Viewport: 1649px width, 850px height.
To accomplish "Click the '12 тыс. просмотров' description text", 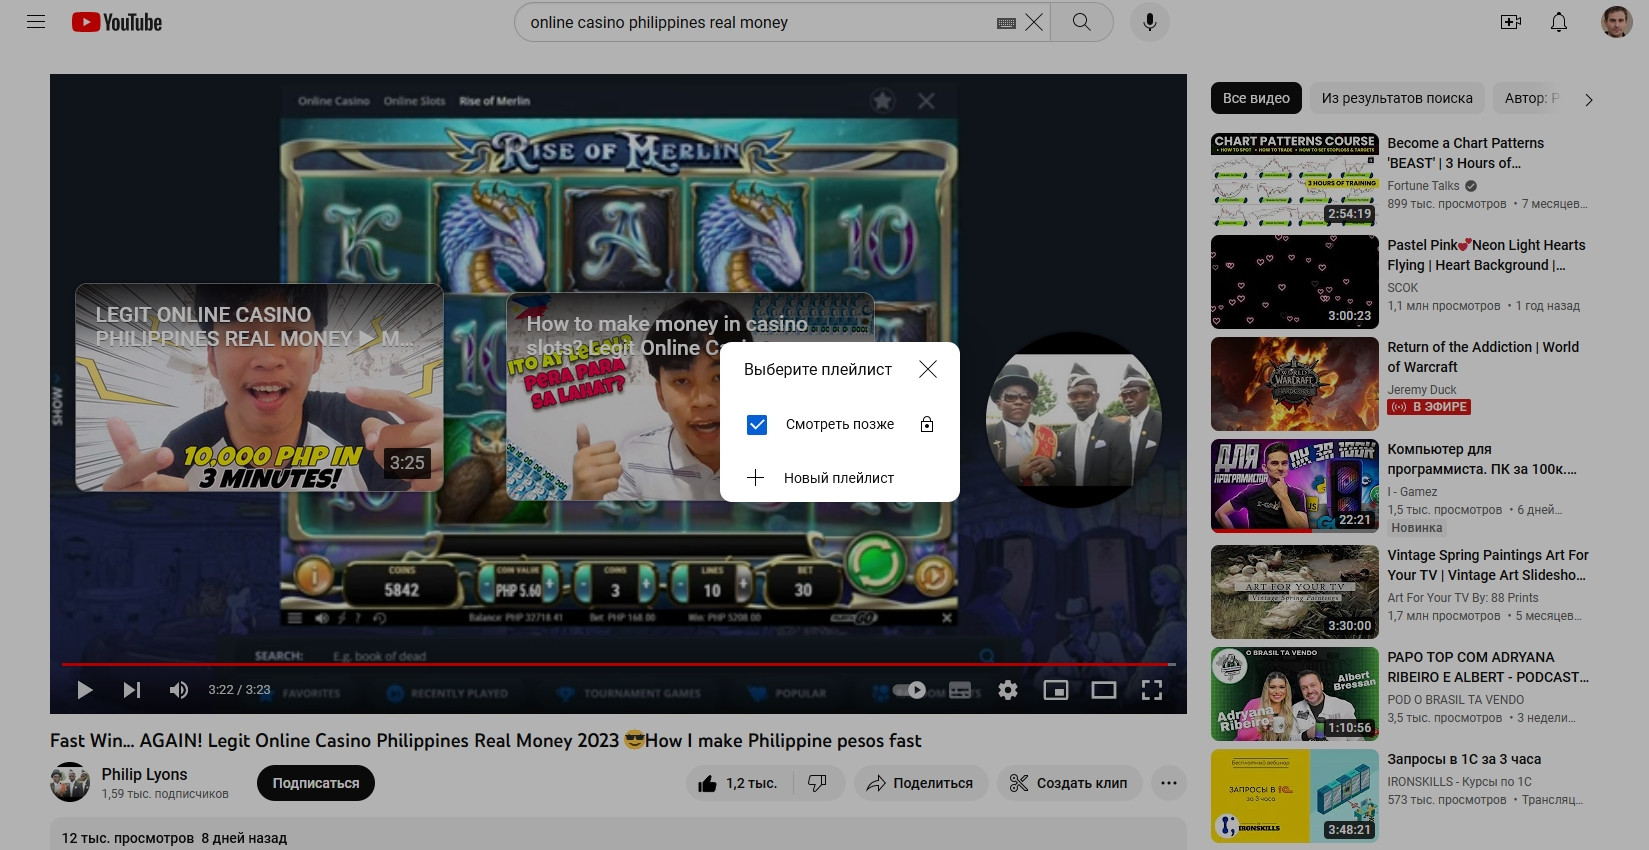I will coord(128,838).
